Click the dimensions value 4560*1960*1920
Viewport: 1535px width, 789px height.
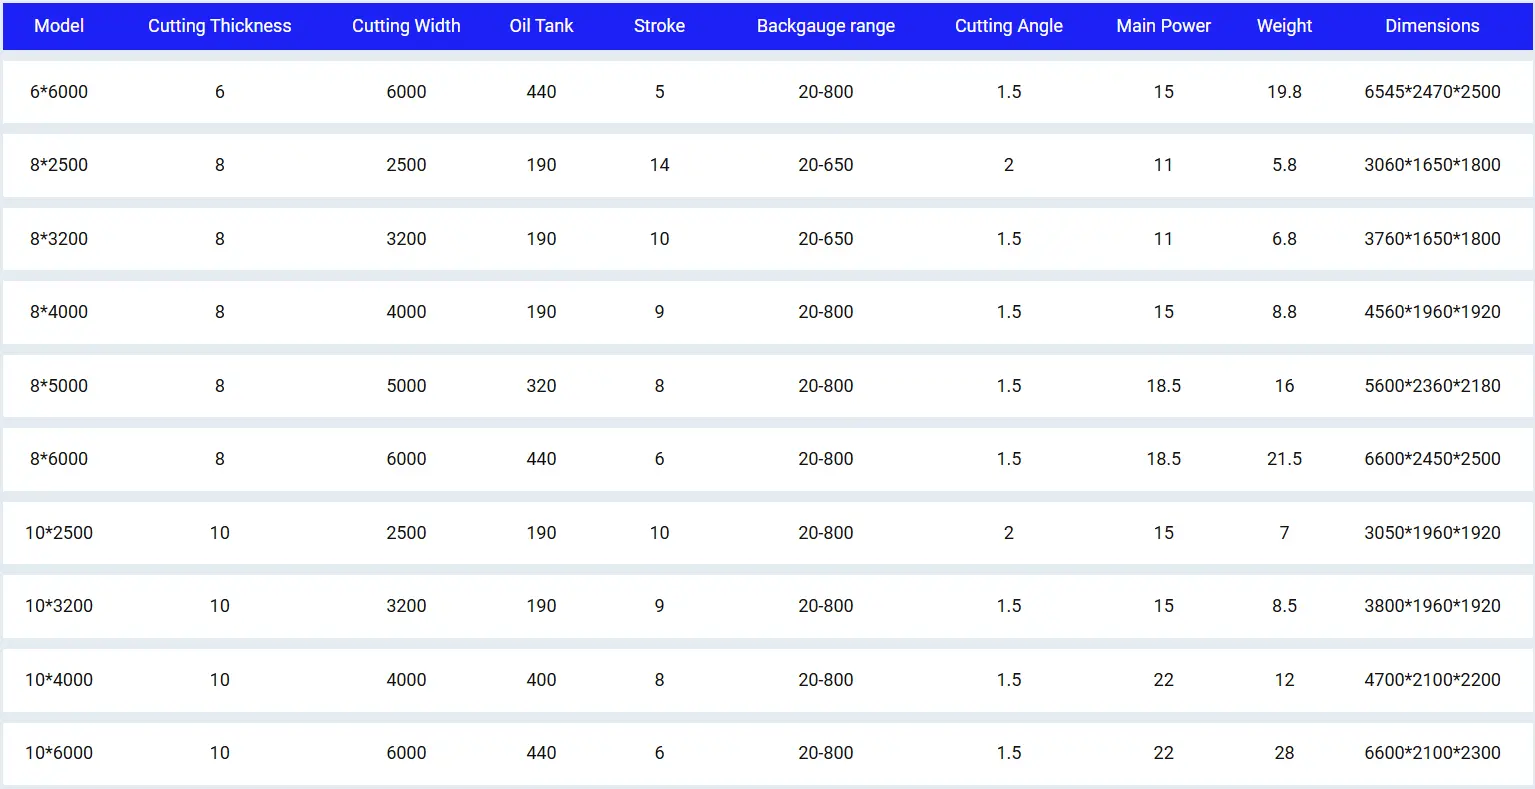pos(1432,312)
